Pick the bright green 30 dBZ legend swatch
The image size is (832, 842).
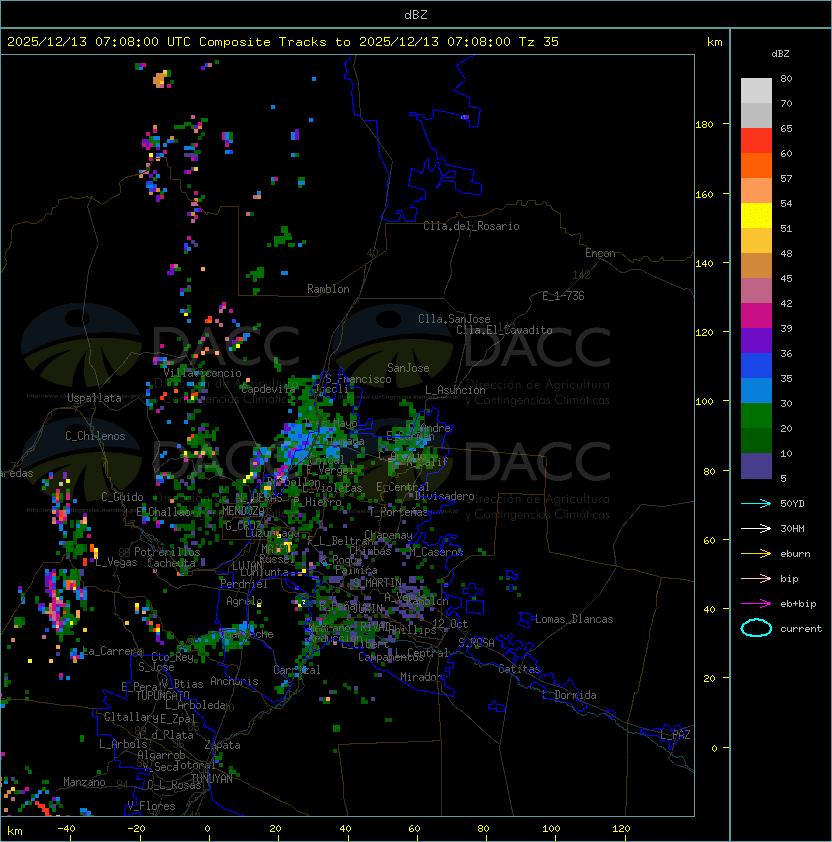pyautogui.click(x=756, y=416)
